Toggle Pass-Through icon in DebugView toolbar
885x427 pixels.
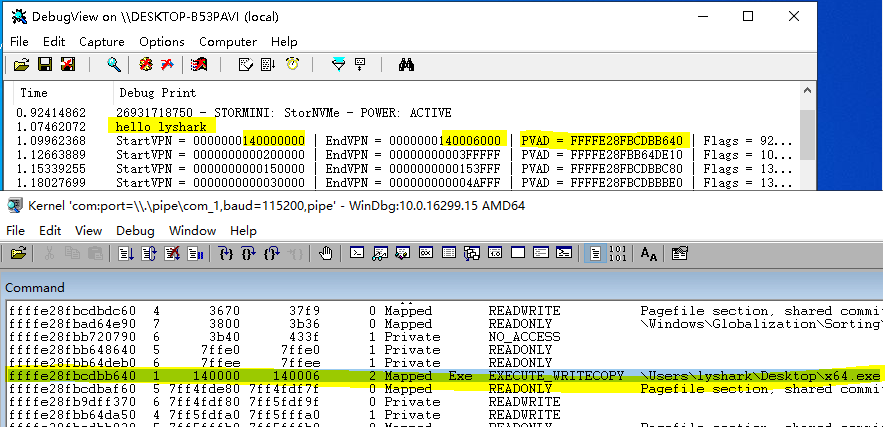tap(168, 65)
